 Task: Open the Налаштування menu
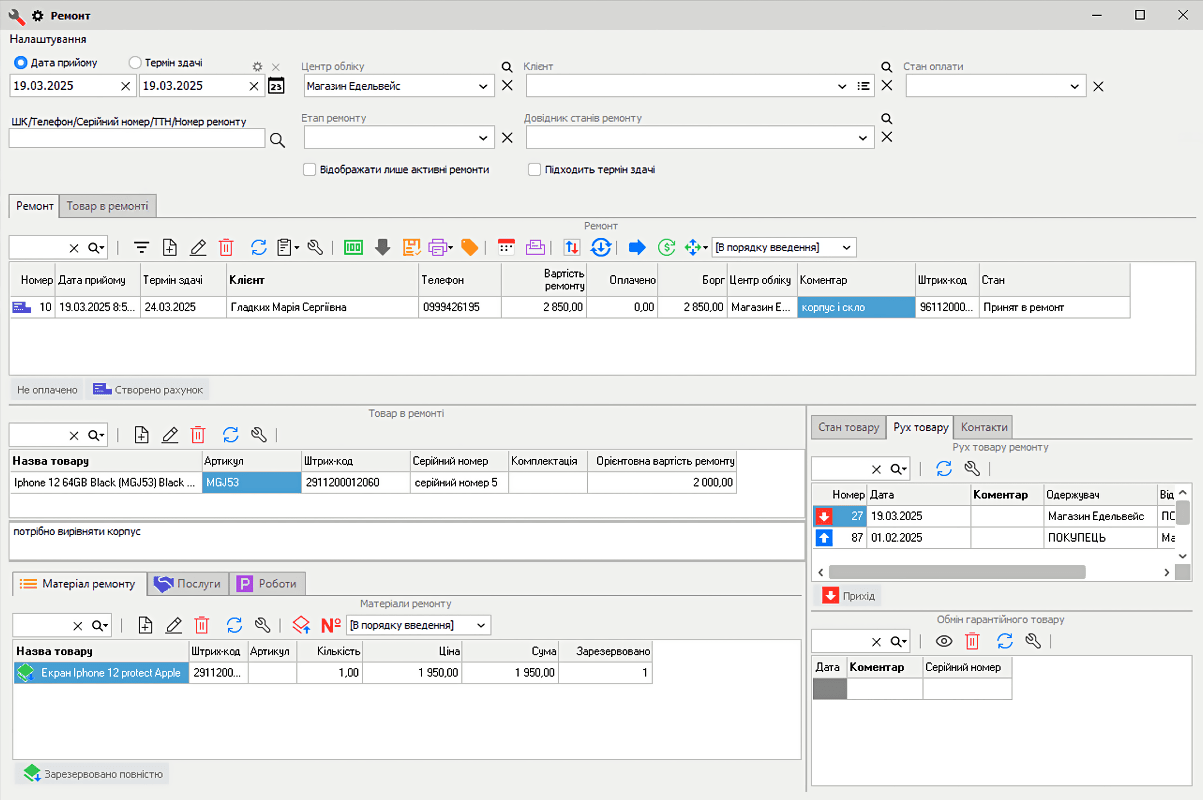48,39
